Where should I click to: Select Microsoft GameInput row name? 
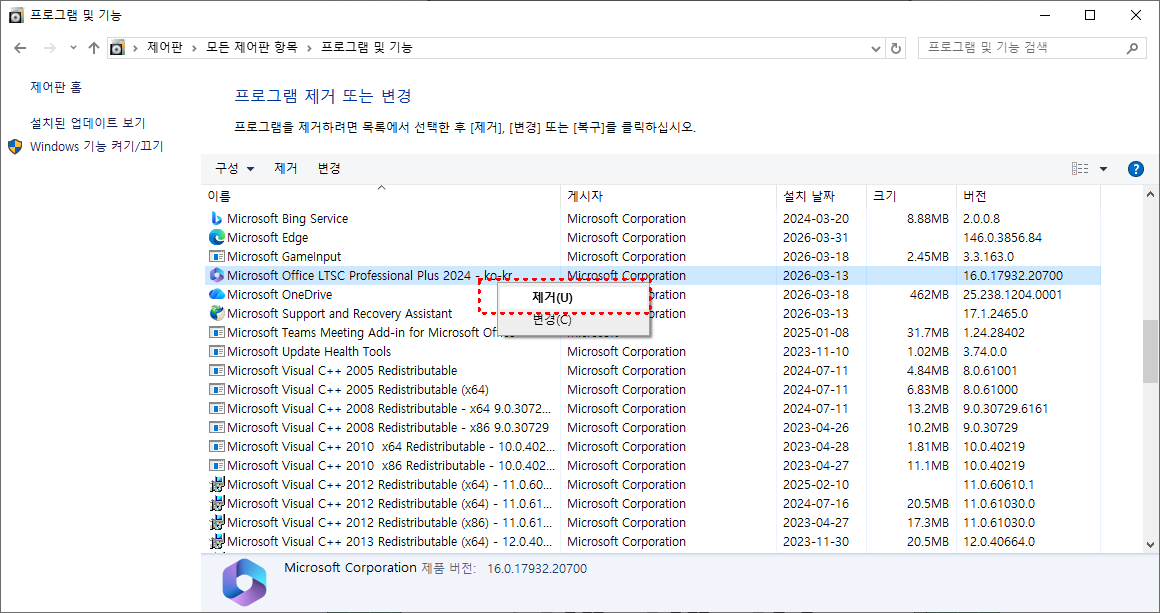[284, 257]
